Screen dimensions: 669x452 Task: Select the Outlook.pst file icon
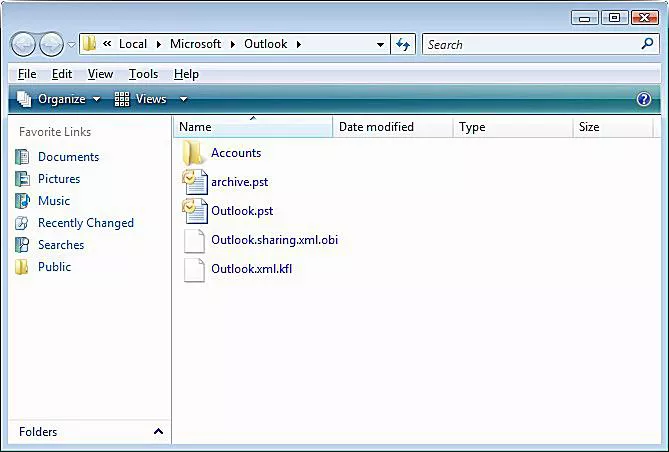(x=195, y=211)
